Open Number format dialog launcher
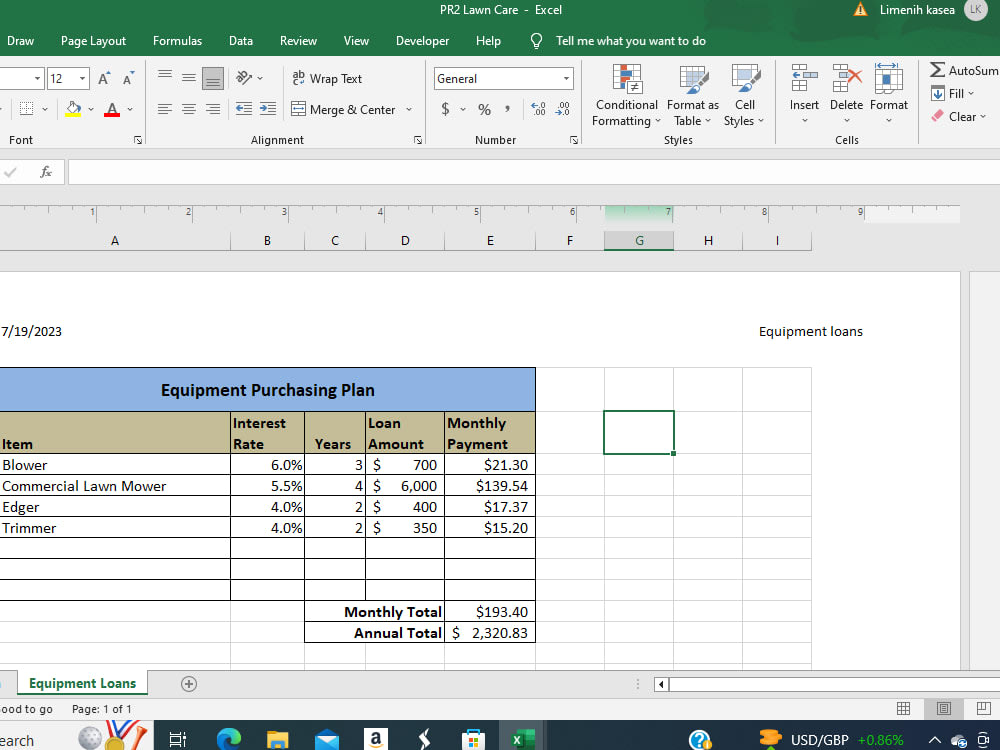Viewport: 1000px width, 750px height. pos(574,140)
